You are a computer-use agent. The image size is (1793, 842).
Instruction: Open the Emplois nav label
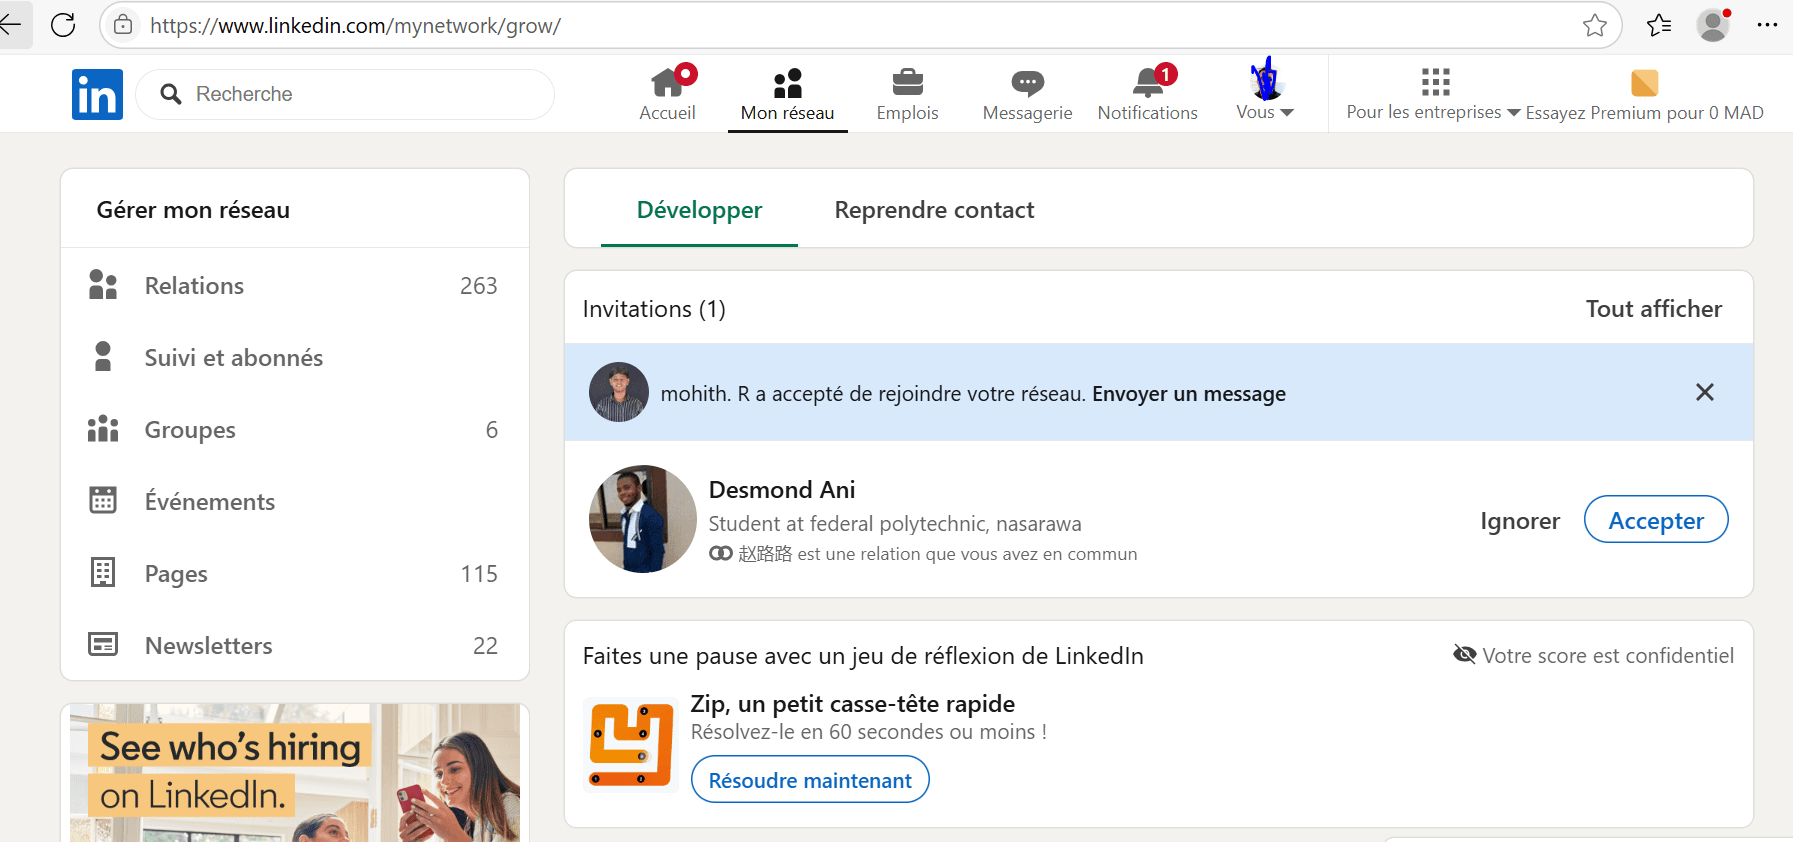908,113
